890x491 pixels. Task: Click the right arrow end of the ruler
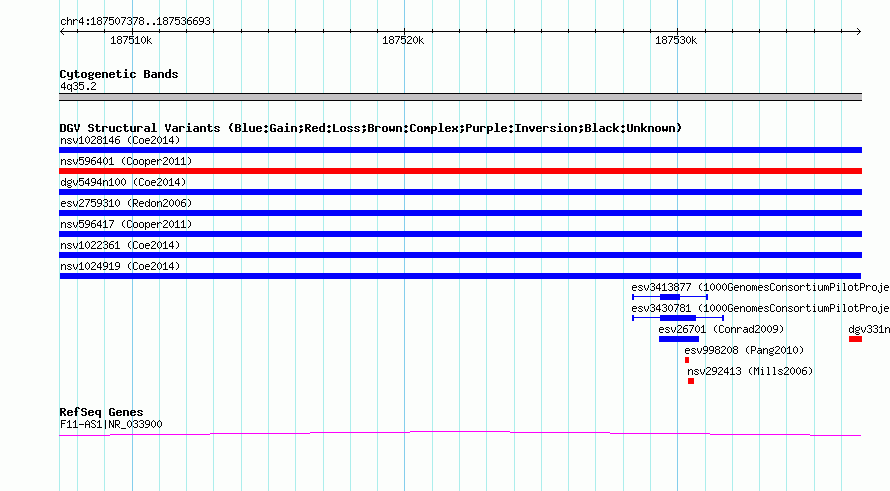coord(858,32)
